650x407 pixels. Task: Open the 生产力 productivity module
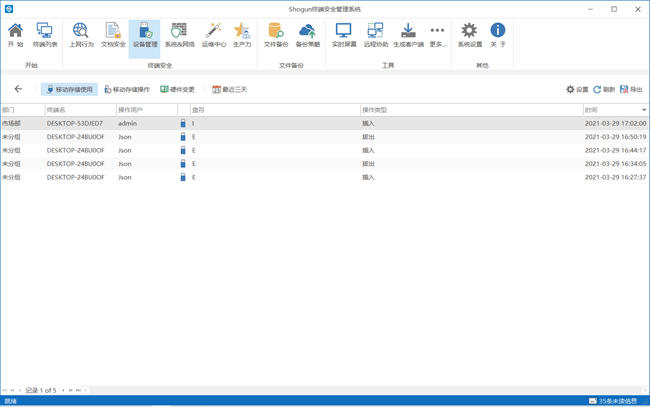[242, 35]
